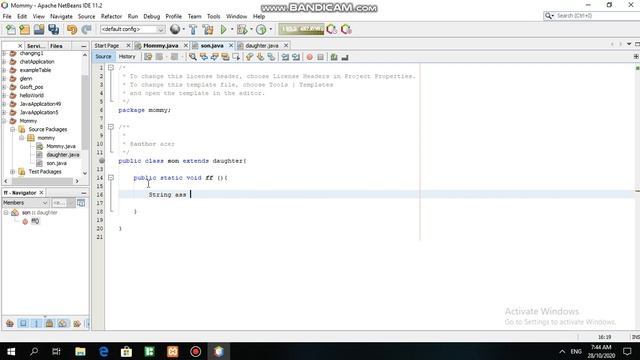Click Shift Line Right icon
Viewport: 640px width, 360px height.
tap(296, 57)
